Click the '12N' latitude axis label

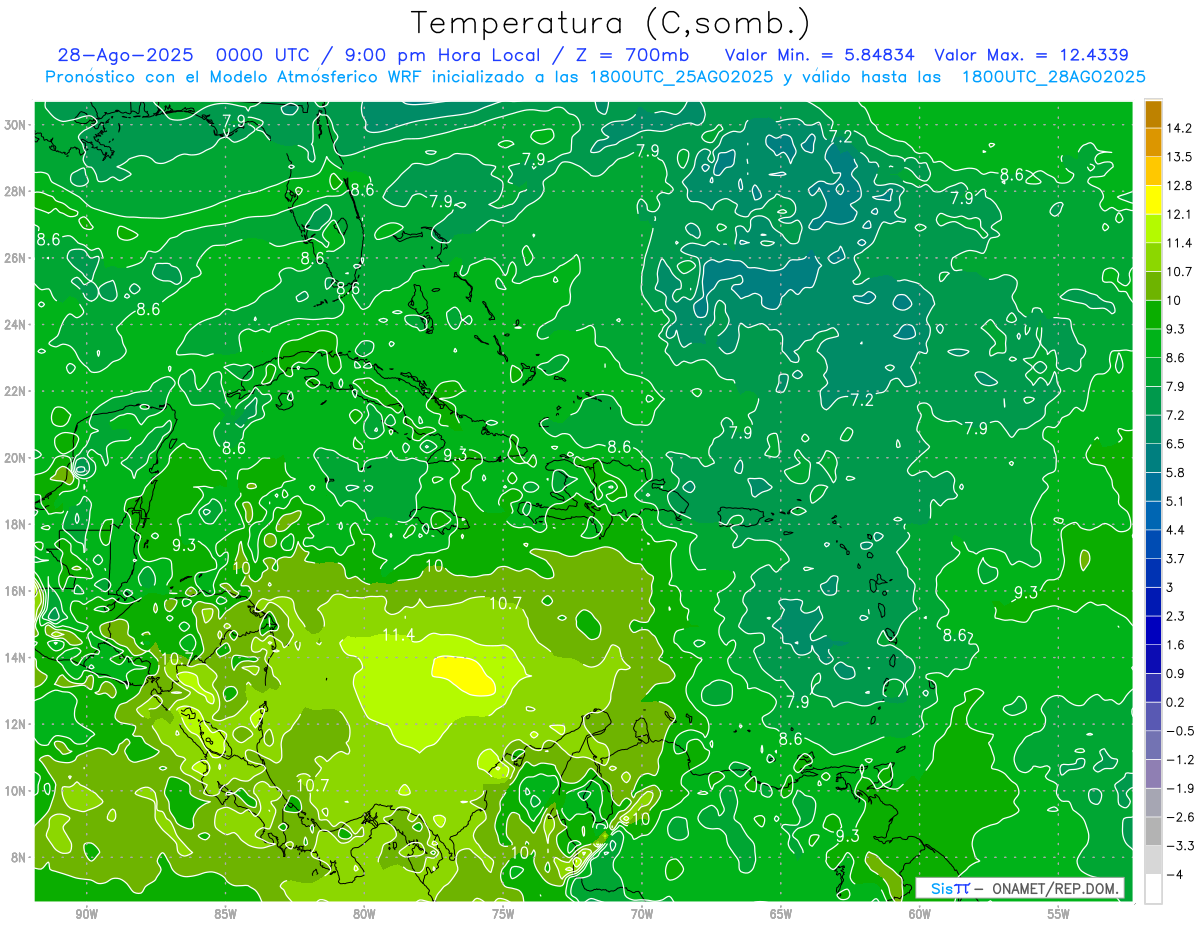16,724
